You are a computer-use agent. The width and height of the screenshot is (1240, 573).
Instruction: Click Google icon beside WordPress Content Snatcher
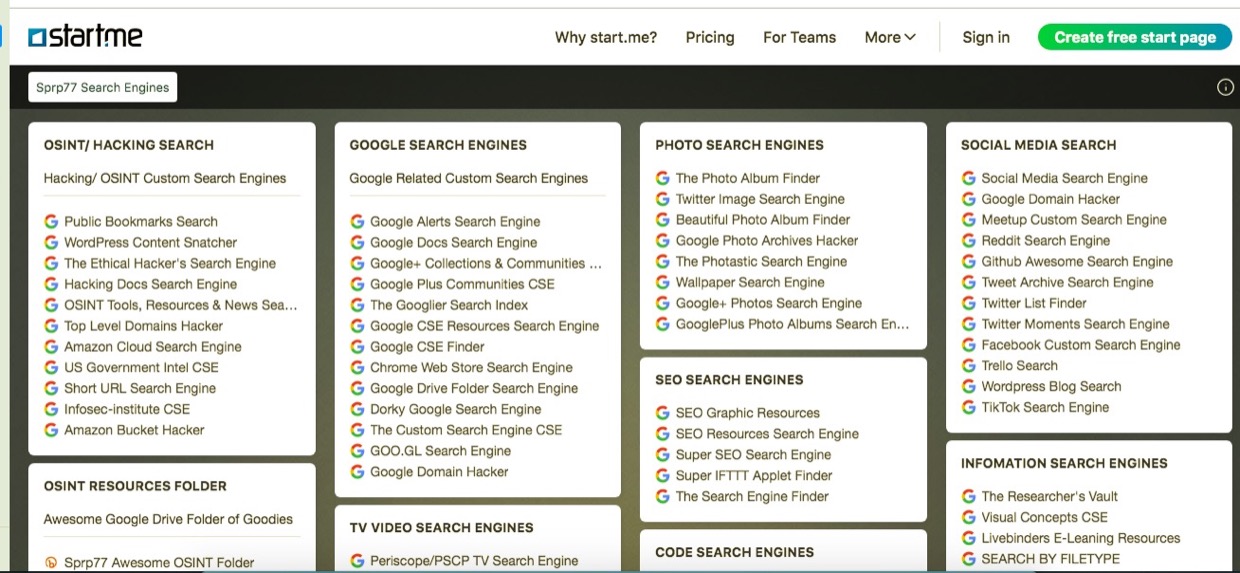51,243
